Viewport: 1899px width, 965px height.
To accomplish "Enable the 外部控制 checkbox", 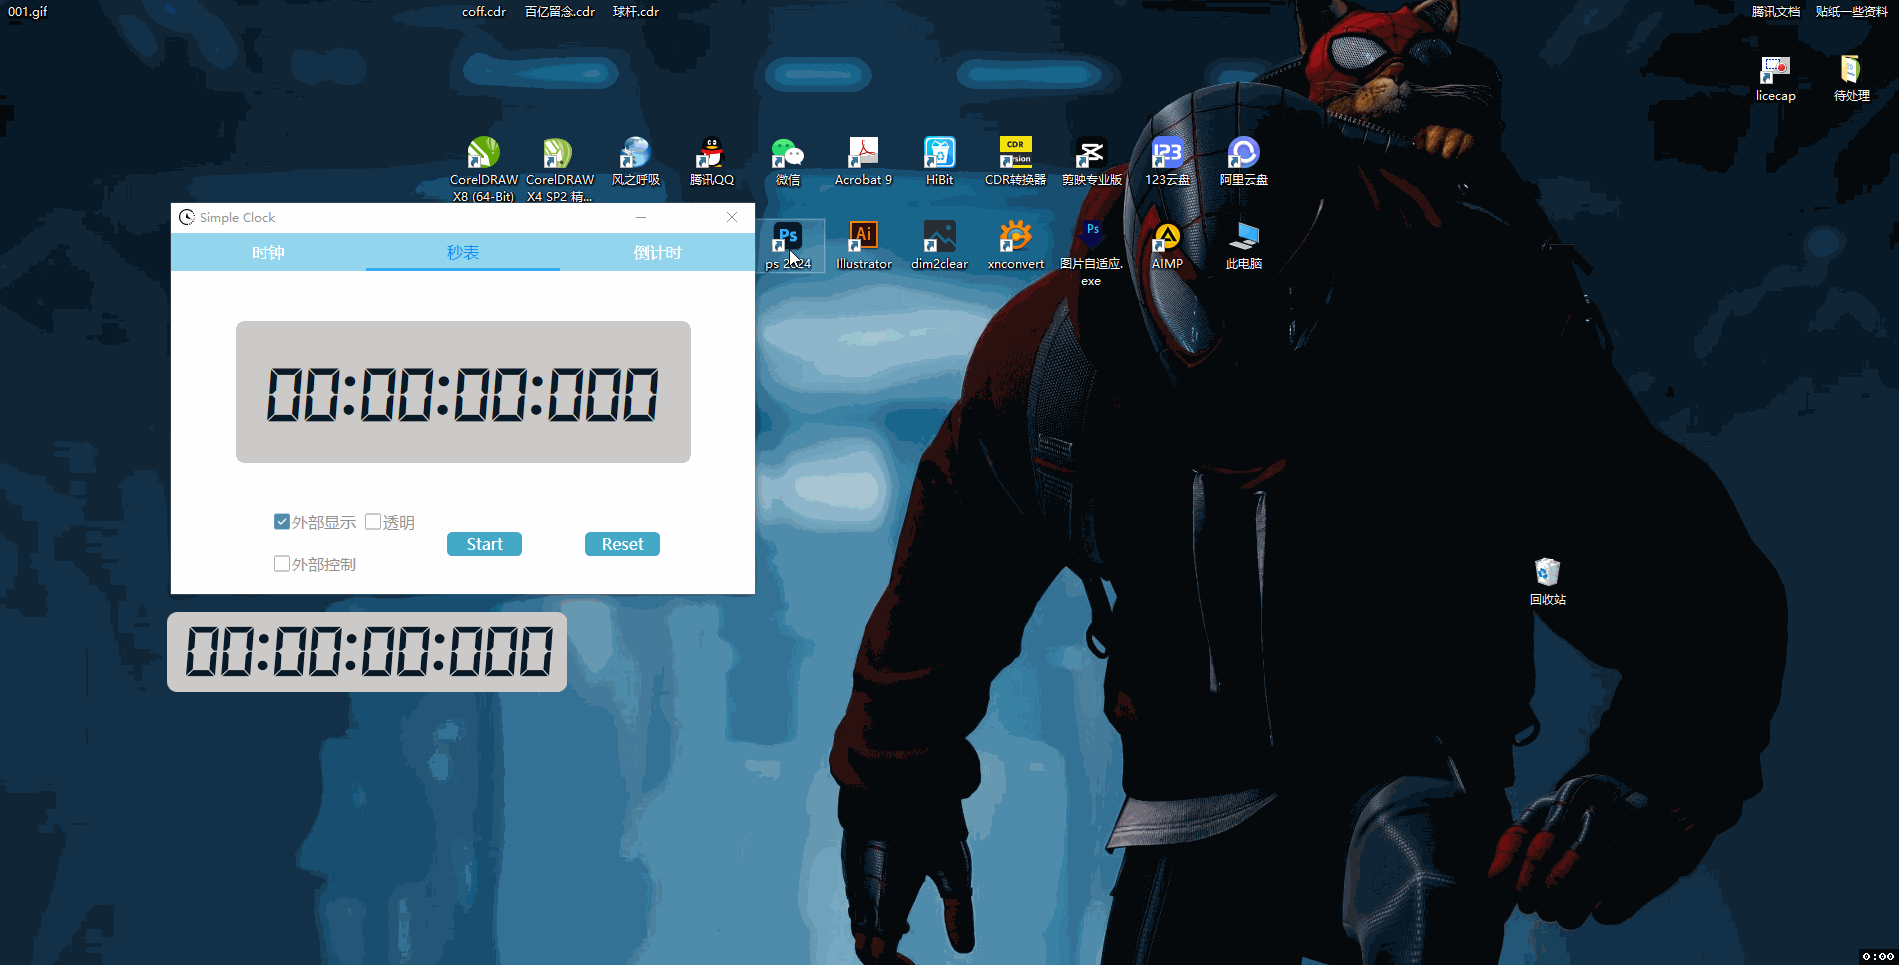I will 282,564.
